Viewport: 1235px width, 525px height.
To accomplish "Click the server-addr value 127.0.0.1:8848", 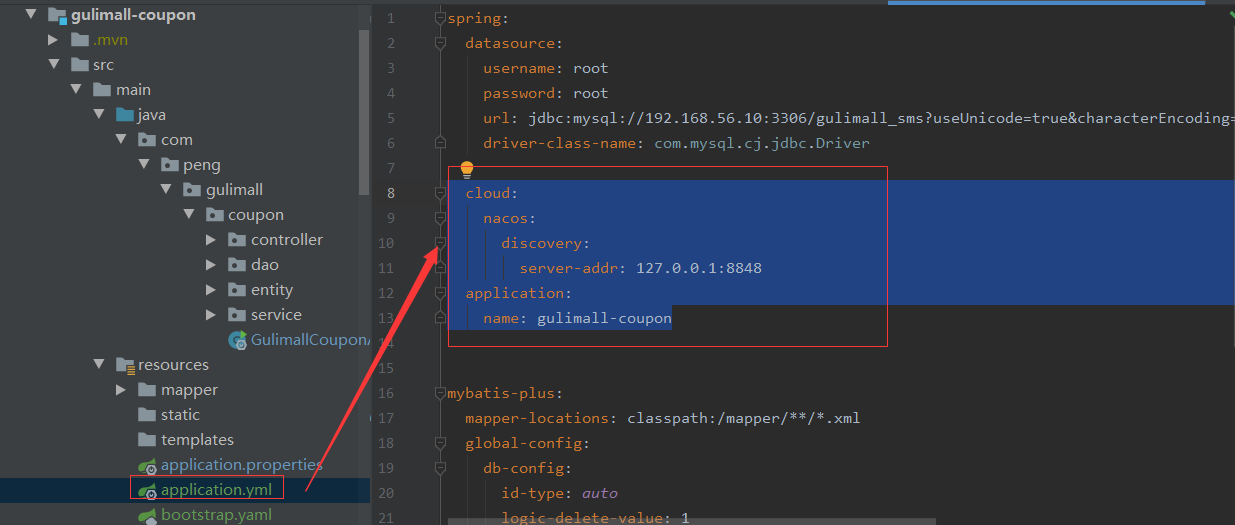I will 699,268.
